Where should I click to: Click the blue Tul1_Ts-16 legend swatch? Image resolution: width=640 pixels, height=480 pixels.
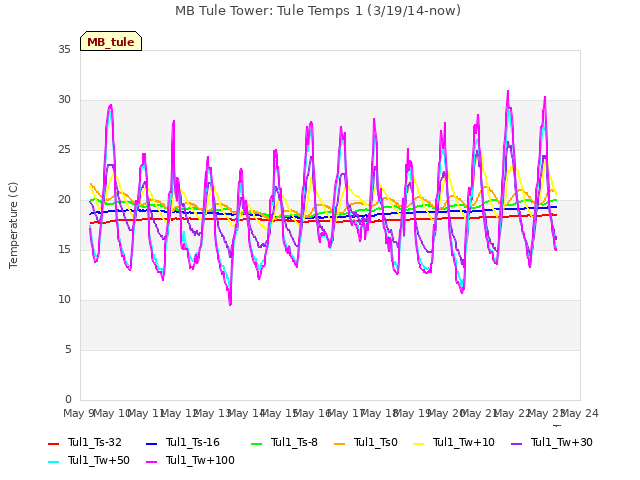coord(151,443)
